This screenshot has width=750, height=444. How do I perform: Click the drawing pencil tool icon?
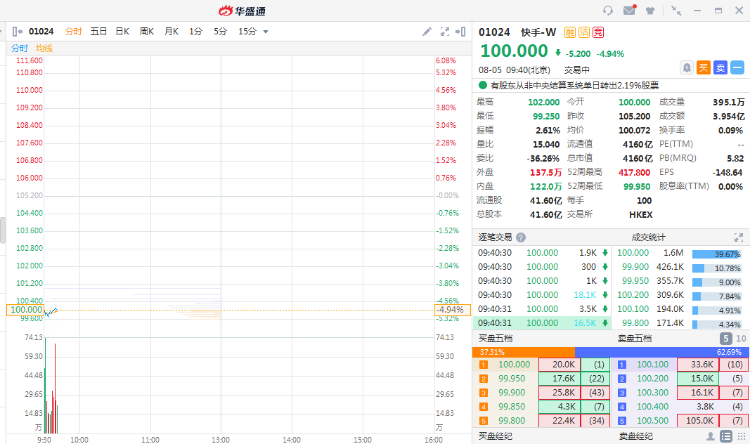427,32
